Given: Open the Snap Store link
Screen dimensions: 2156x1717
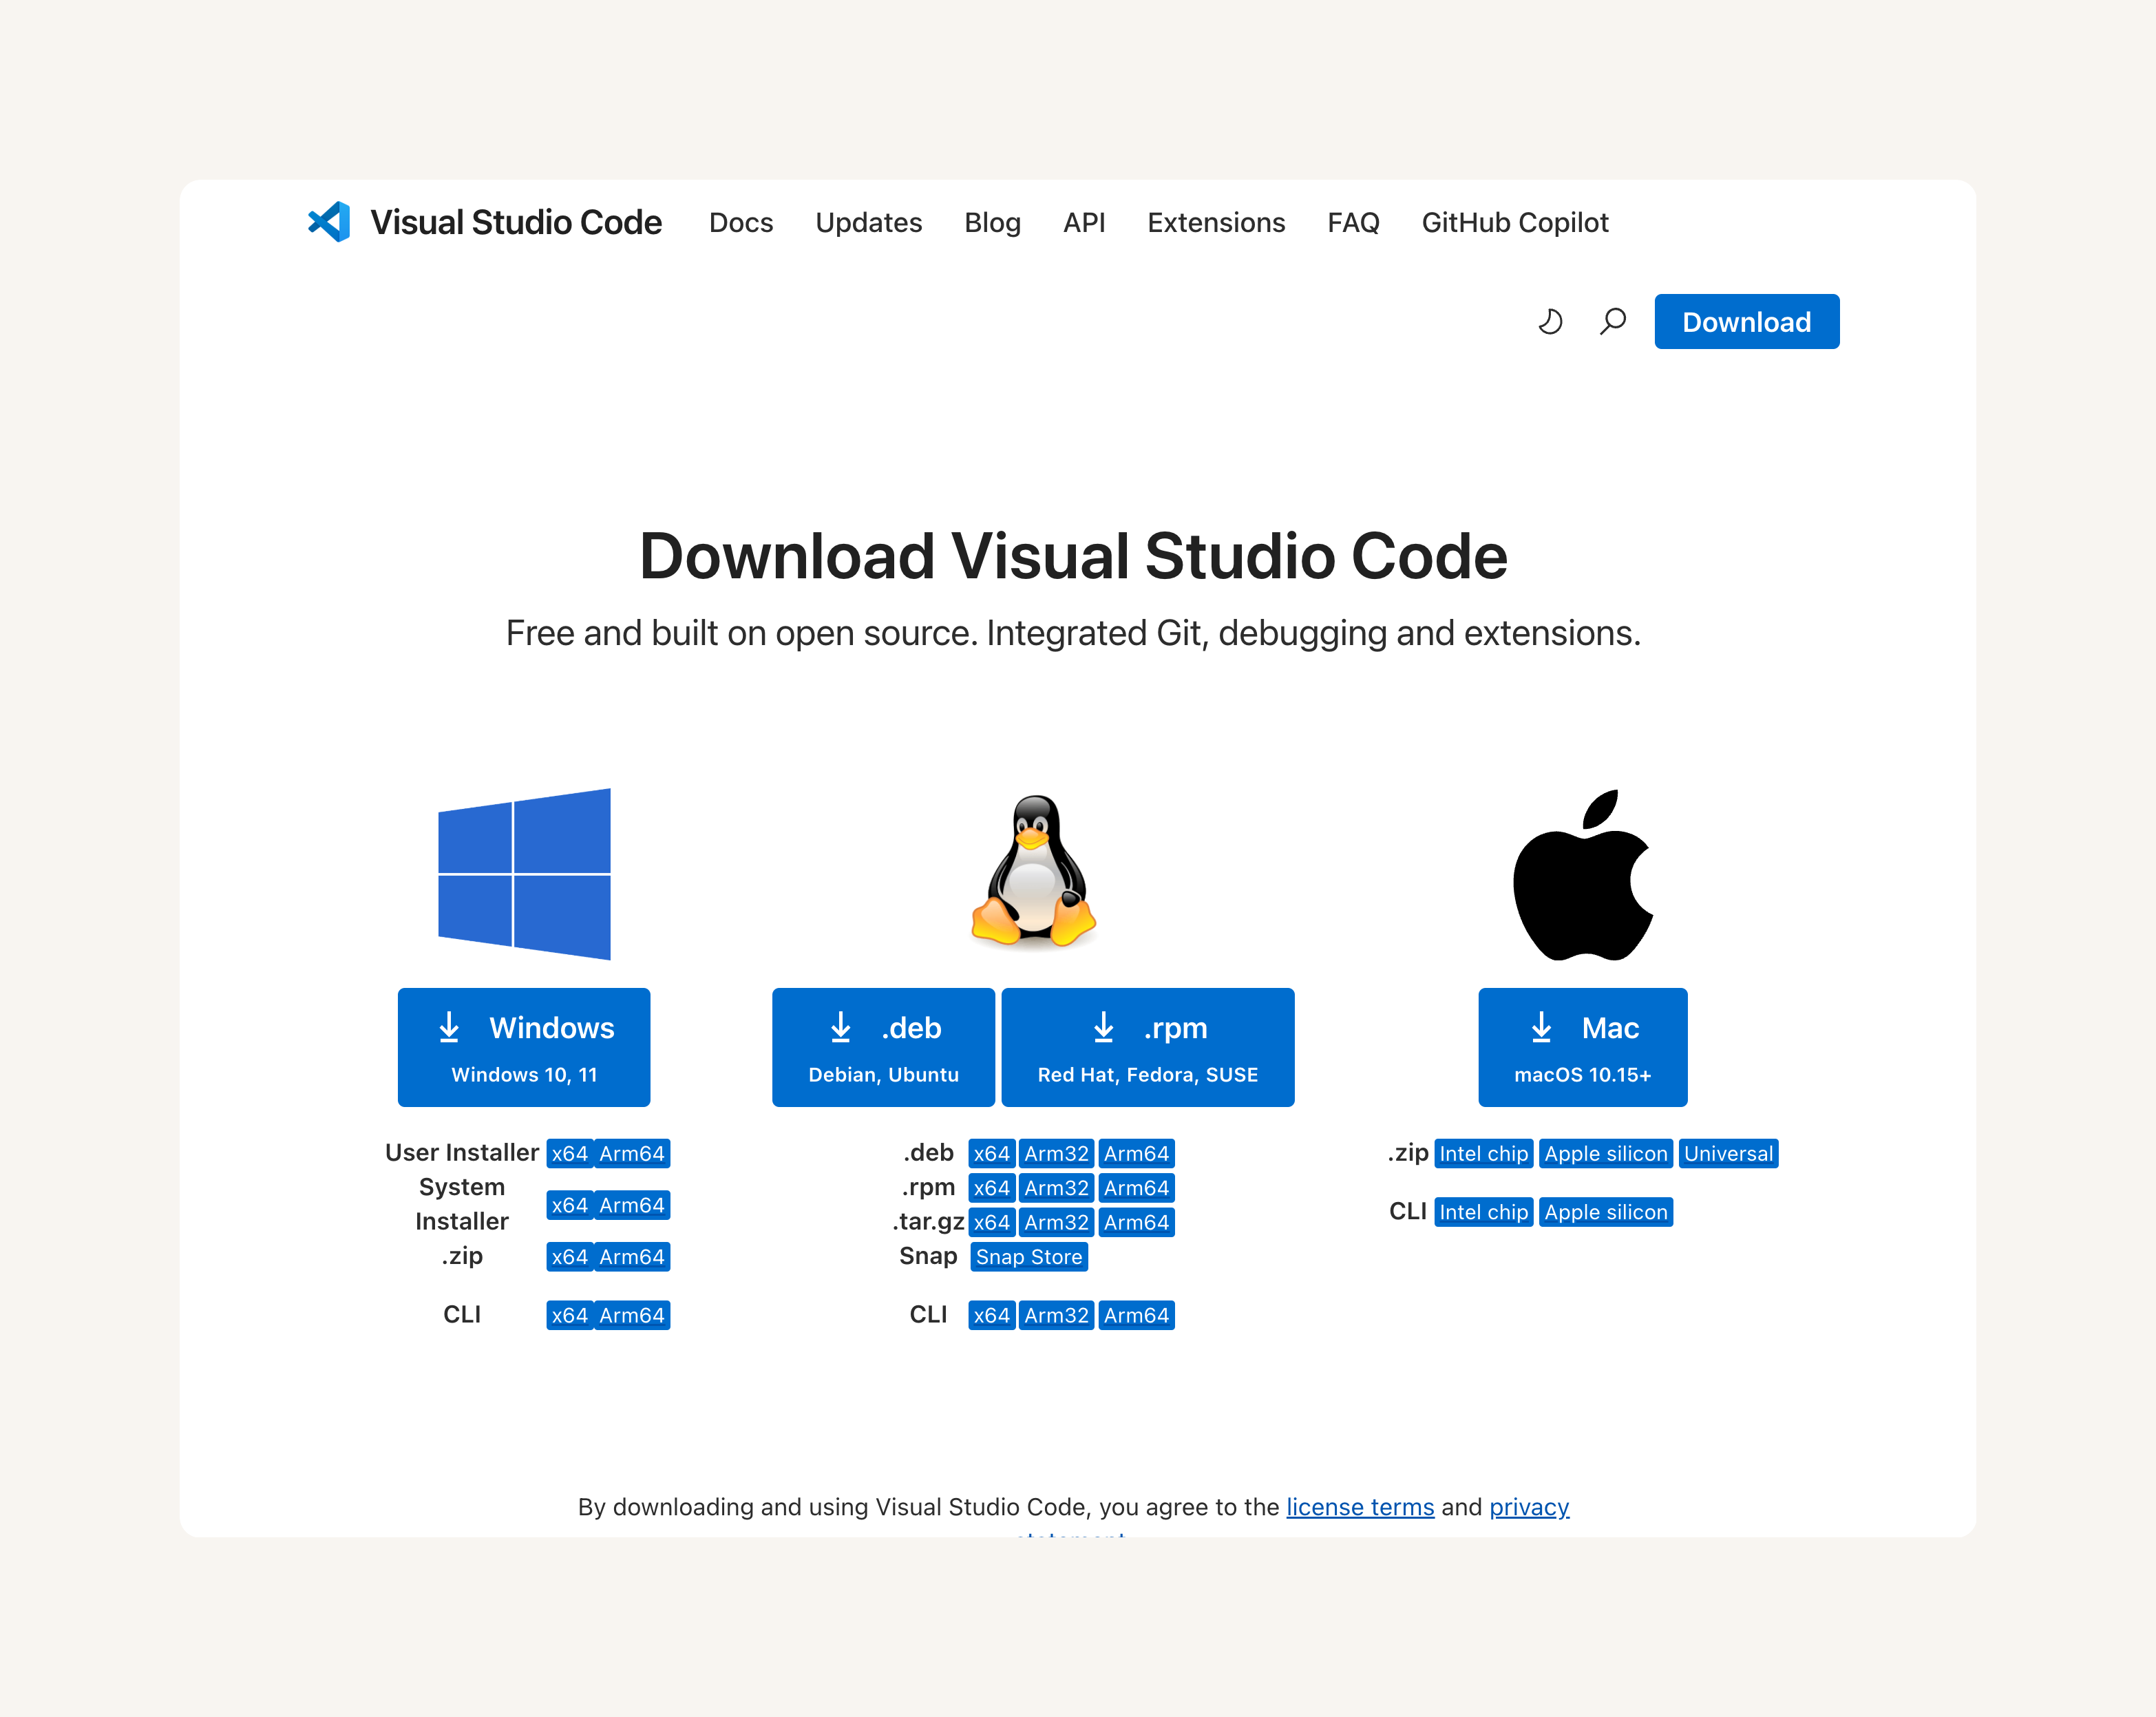Looking at the screenshot, I should coord(1029,1257).
